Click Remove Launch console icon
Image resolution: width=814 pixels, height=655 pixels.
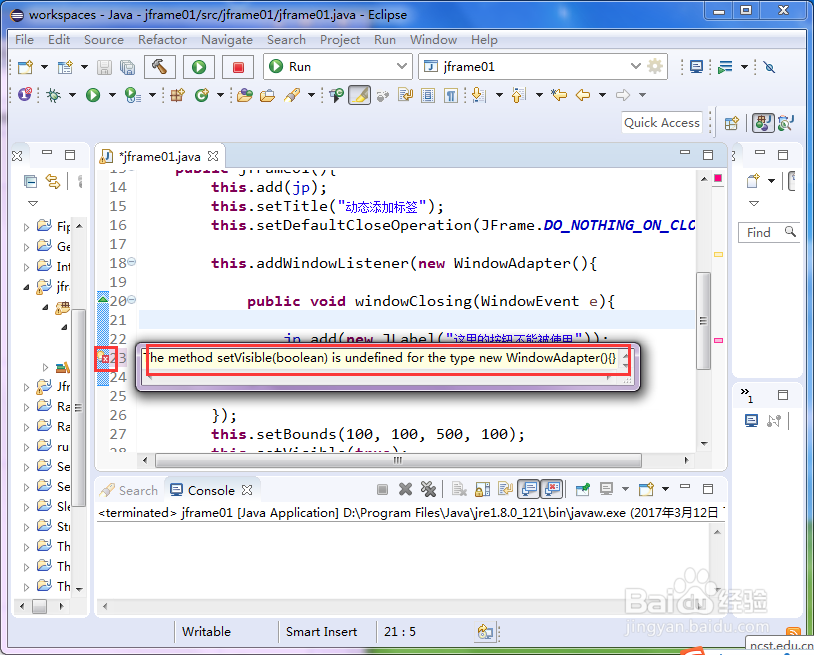[x=405, y=489]
